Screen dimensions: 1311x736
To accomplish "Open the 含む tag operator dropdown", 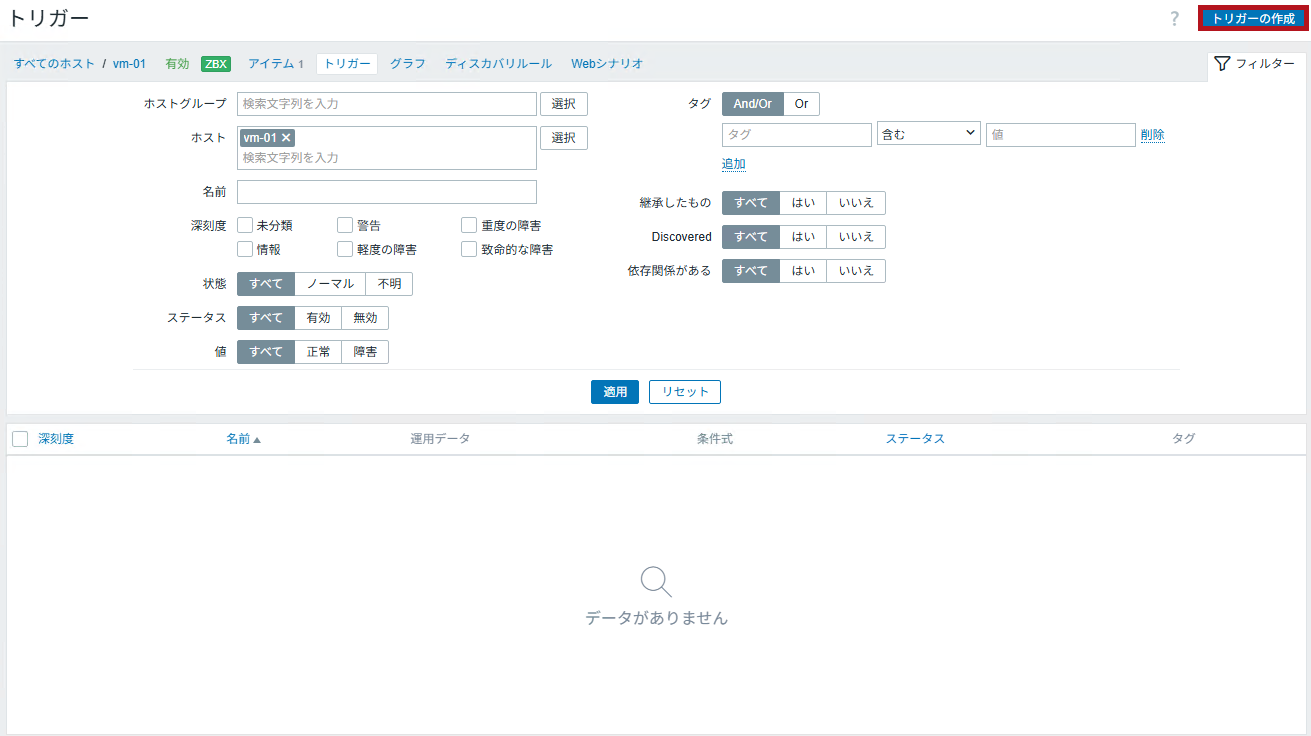I will tap(928, 134).
